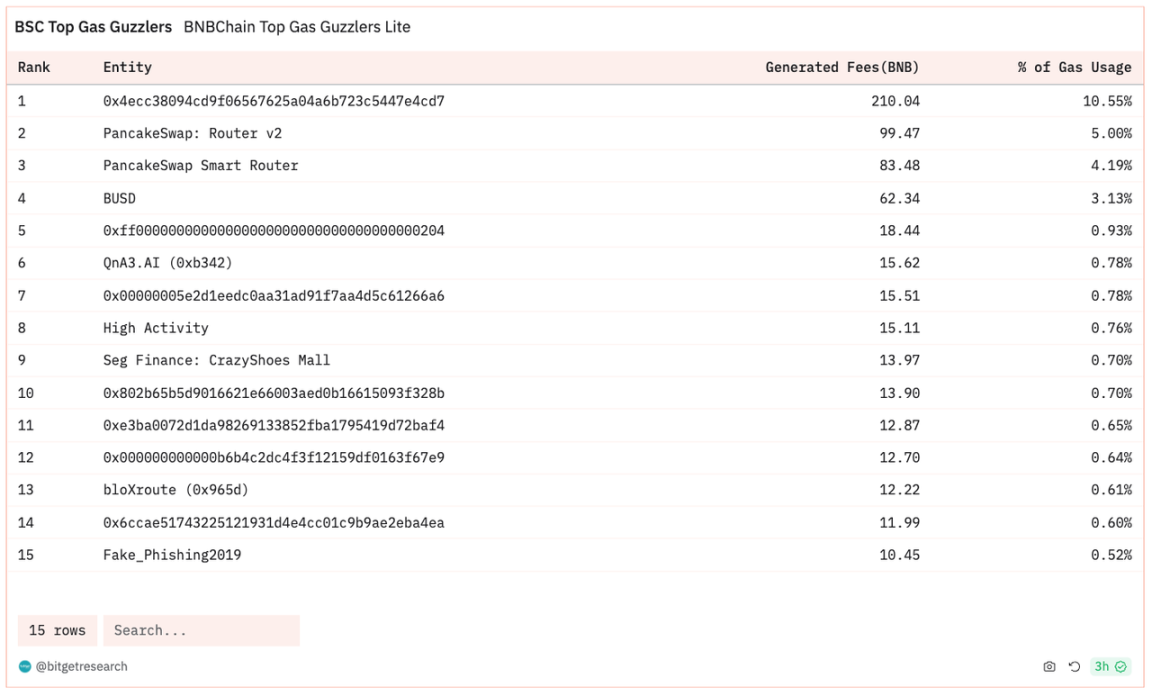Click the 15.51 generated fees value

[899, 295]
